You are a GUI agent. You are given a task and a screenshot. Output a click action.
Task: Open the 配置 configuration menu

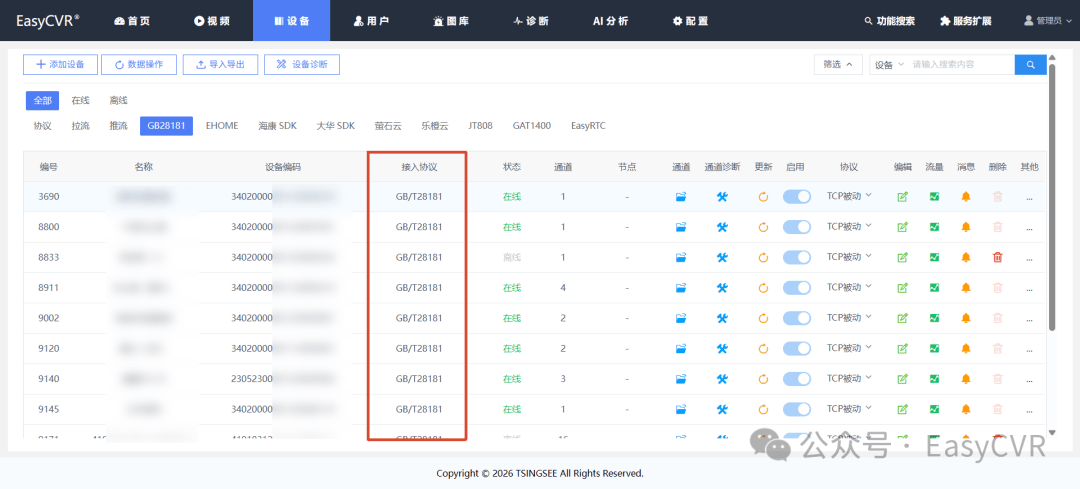click(x=690, y=21)
